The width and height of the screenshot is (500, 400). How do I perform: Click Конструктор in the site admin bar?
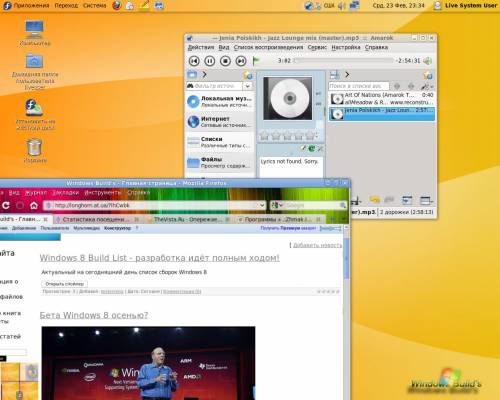[x=117, y=228]
